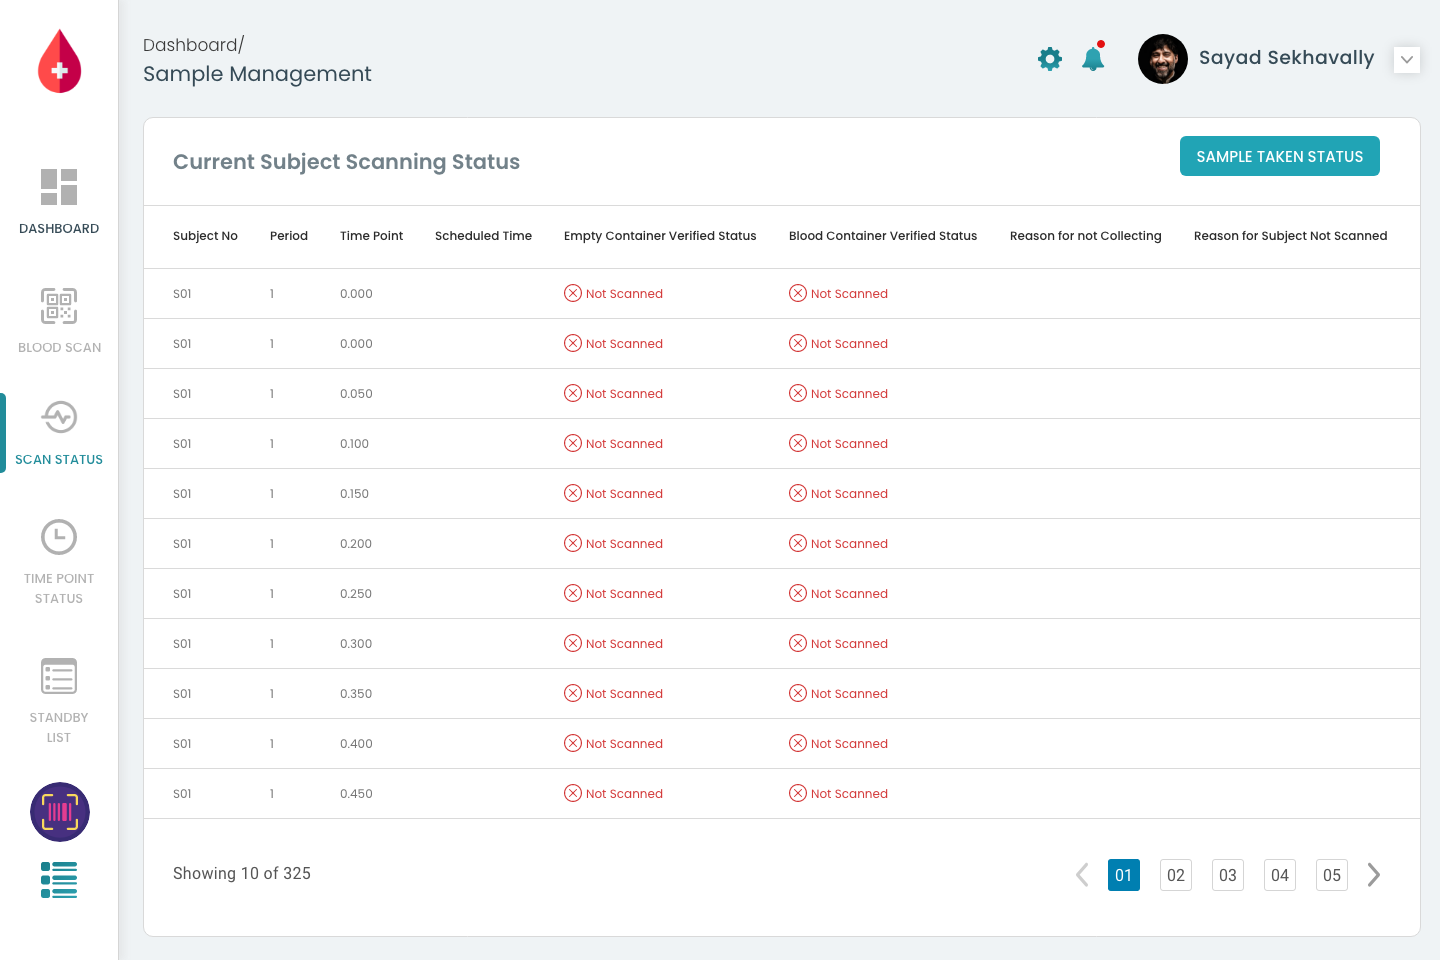Click empty container status icon for time 0.300
1440x960 pixels.
click(x=573, y=643)
